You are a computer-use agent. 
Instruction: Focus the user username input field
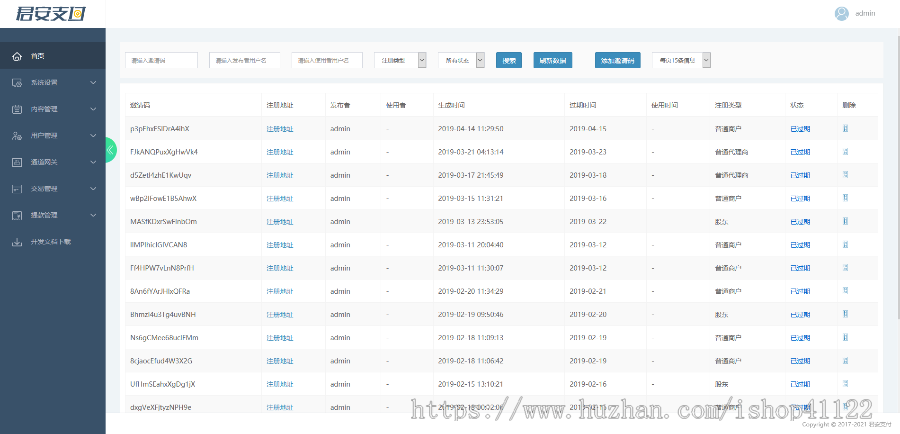[x=327, y=60]
